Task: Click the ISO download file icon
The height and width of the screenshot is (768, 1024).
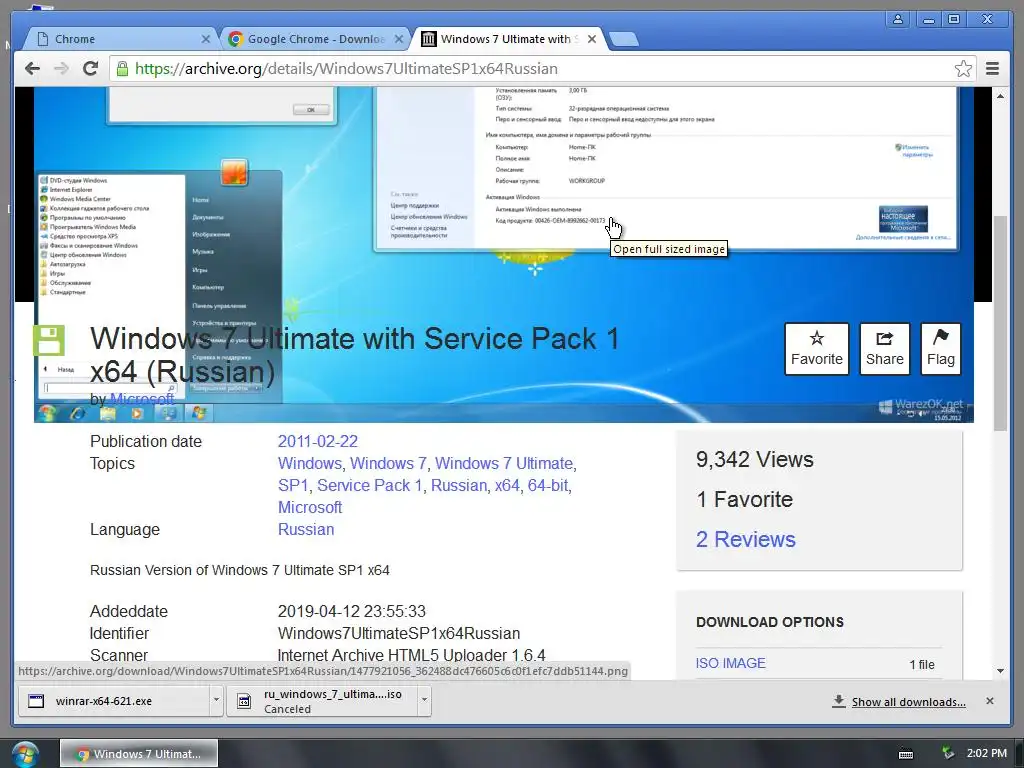Action: pyautogui.click(x=244, y=701)
